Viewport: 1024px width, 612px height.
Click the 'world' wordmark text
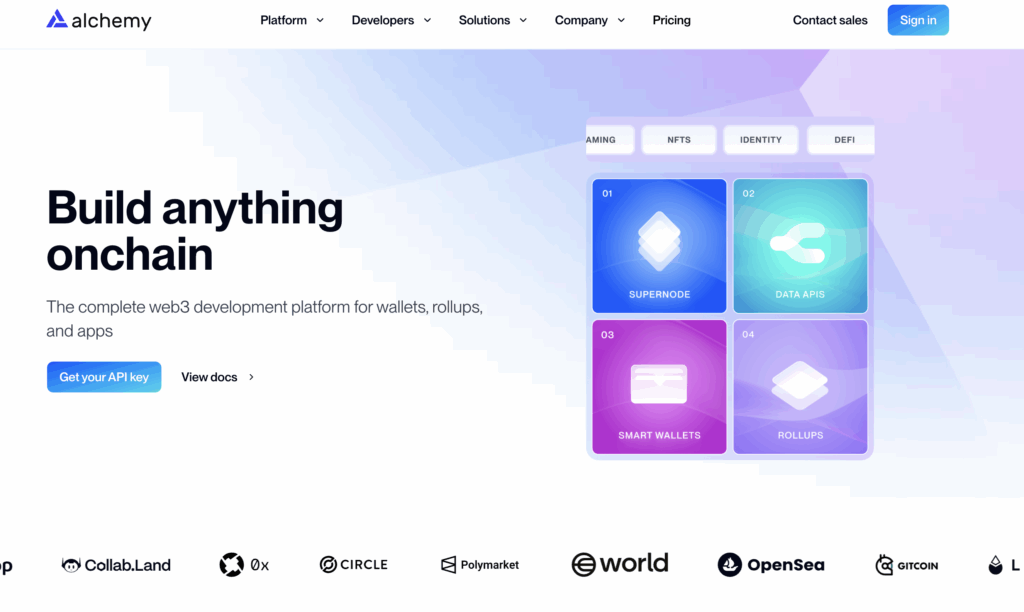tap(633, 563)
